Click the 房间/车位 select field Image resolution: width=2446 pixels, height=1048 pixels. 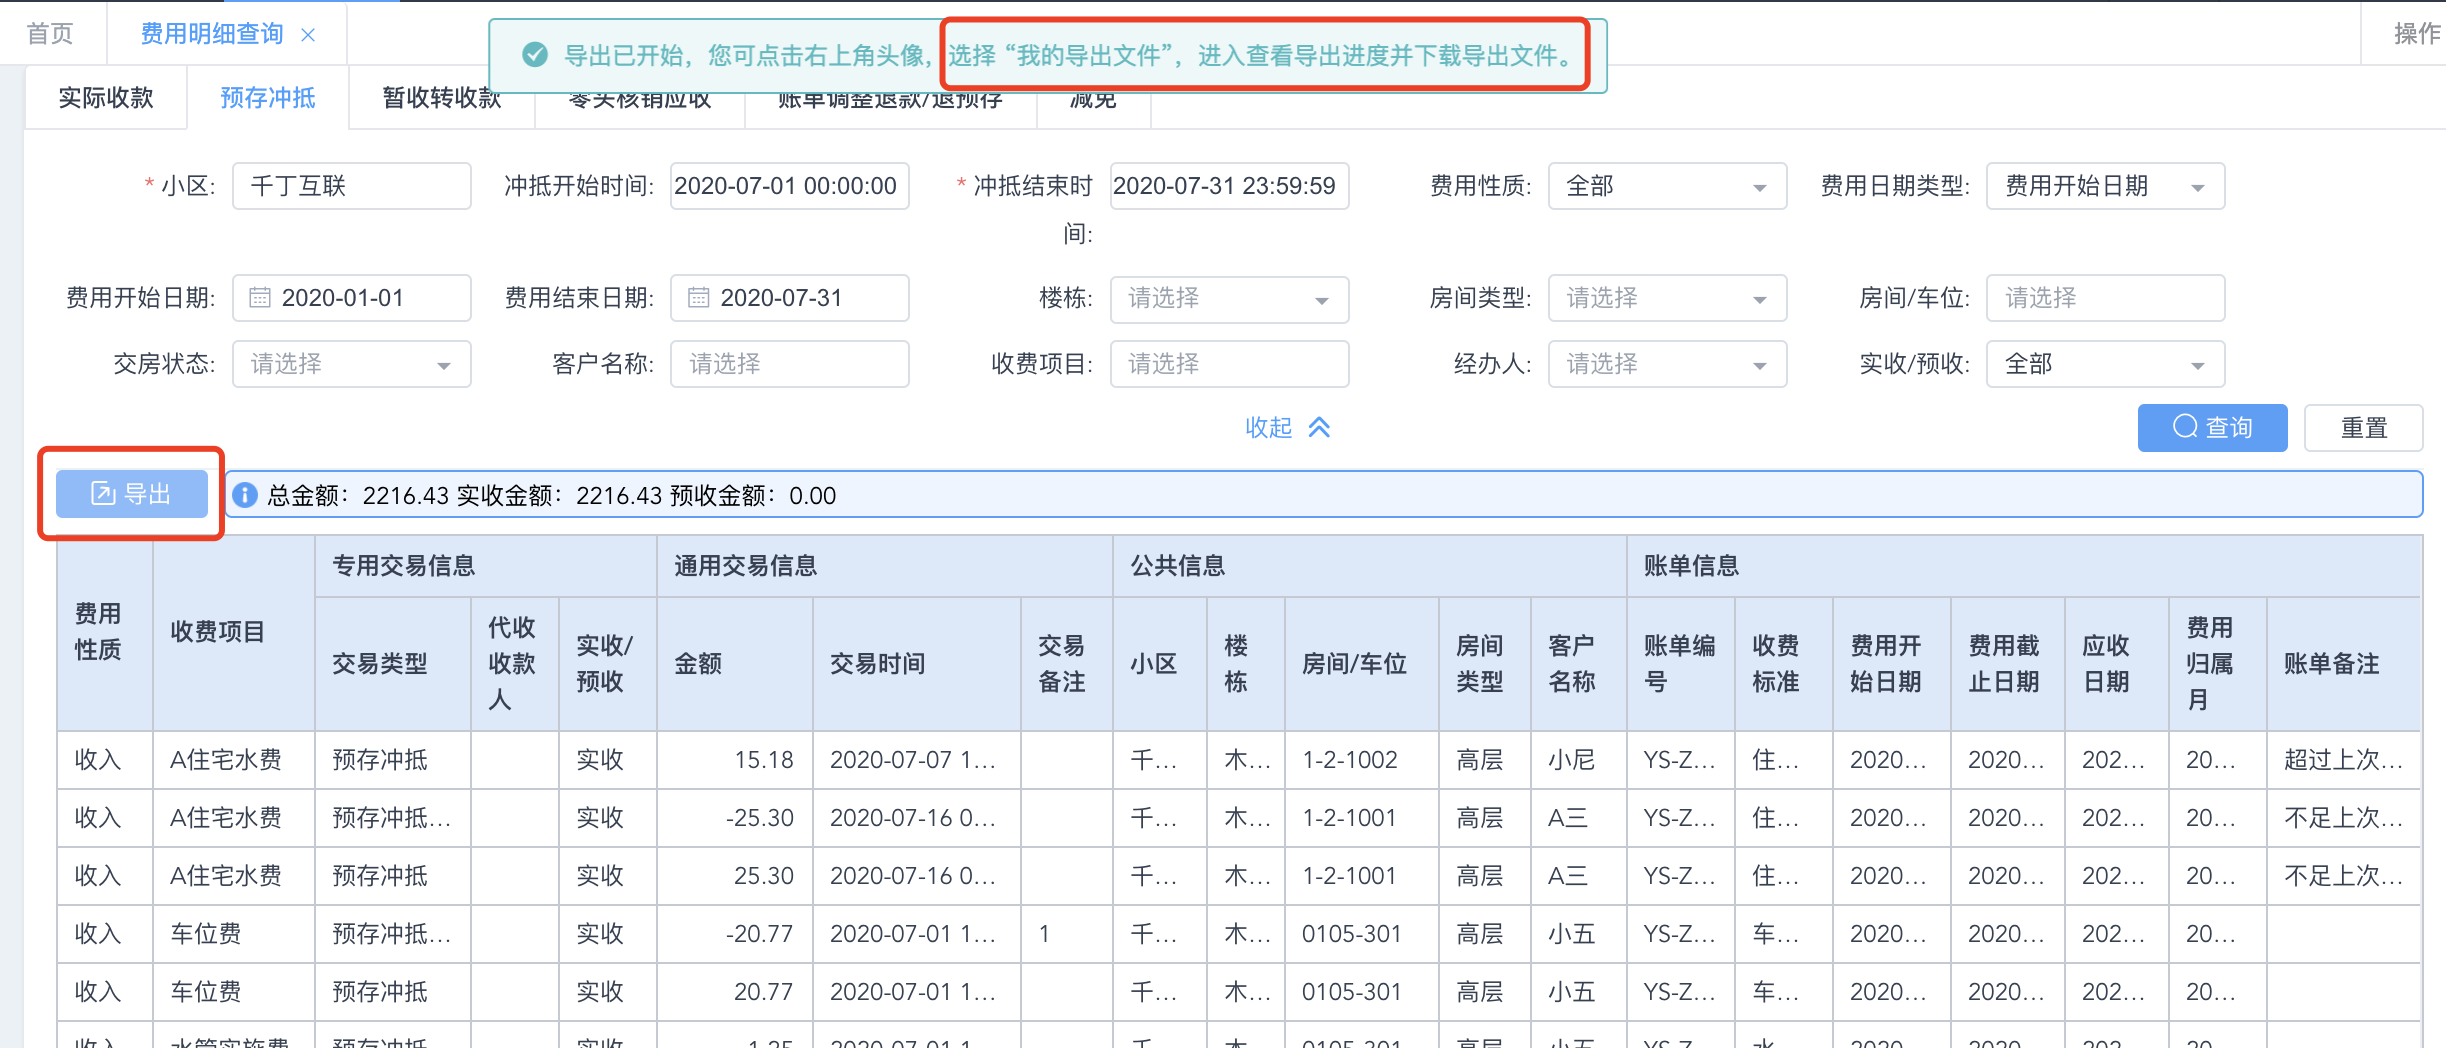click(2105, 298)
